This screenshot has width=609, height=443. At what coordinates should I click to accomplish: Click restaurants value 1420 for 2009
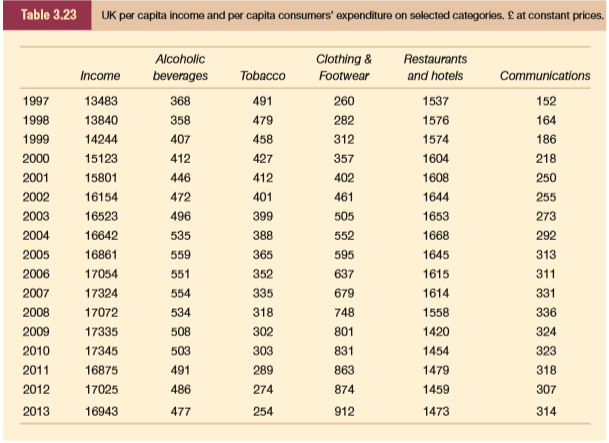tap(435, 332)
